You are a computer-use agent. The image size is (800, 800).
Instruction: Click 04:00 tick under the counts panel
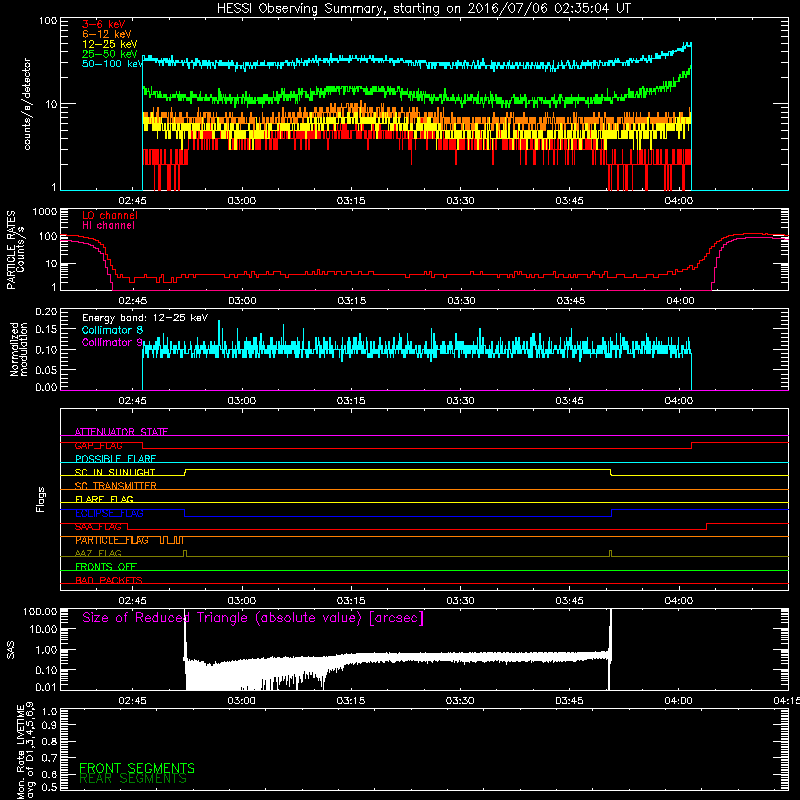679,201
